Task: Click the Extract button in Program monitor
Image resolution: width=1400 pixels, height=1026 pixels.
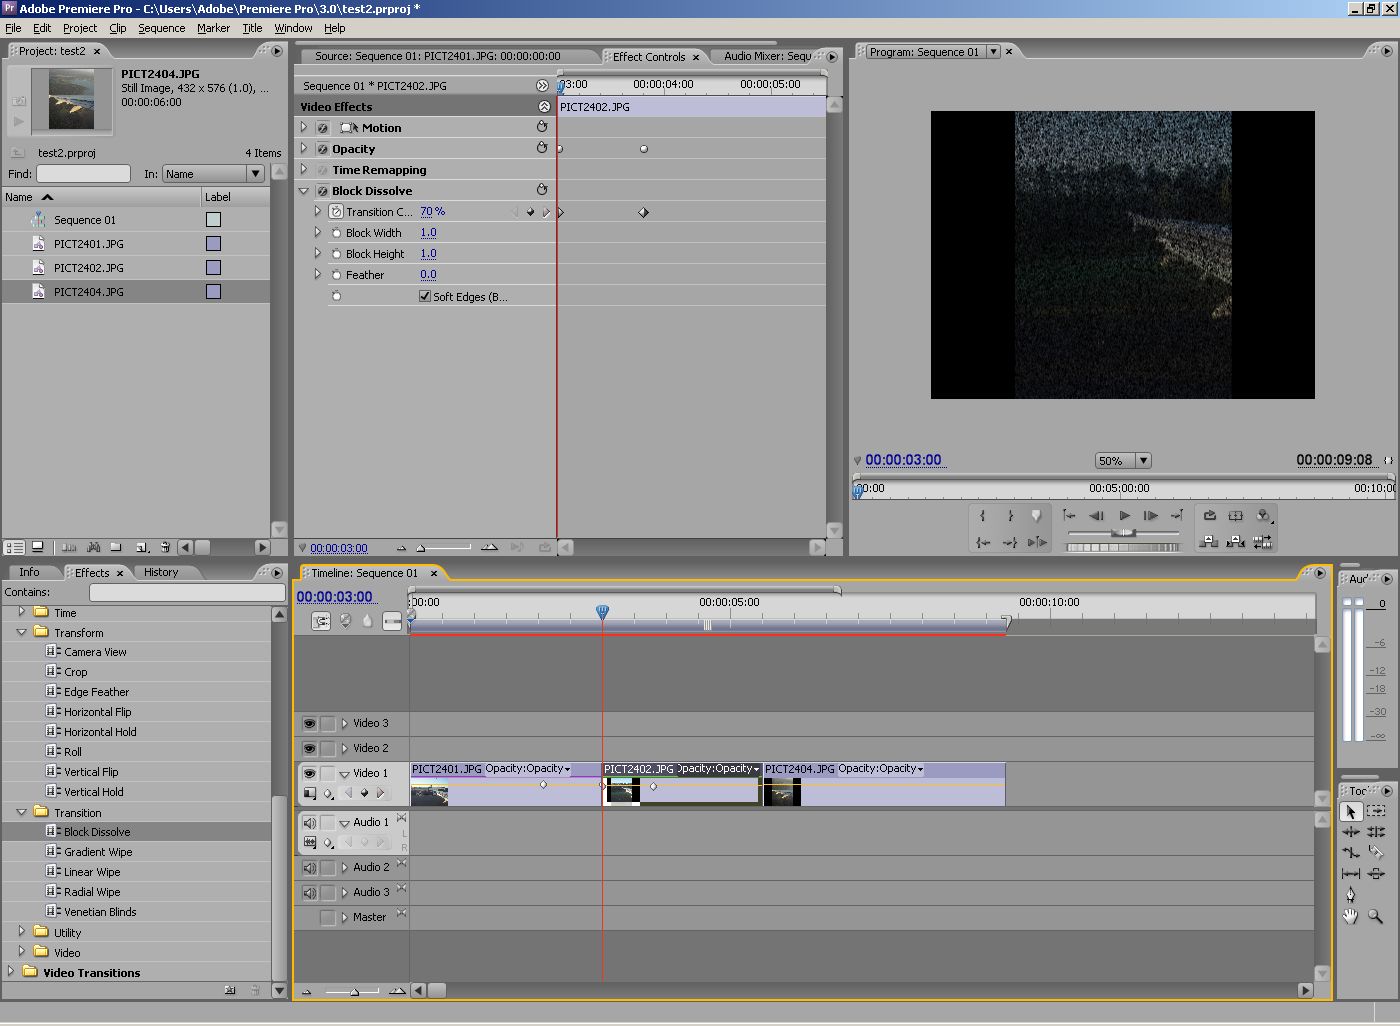Action: tap(1236, 542)
